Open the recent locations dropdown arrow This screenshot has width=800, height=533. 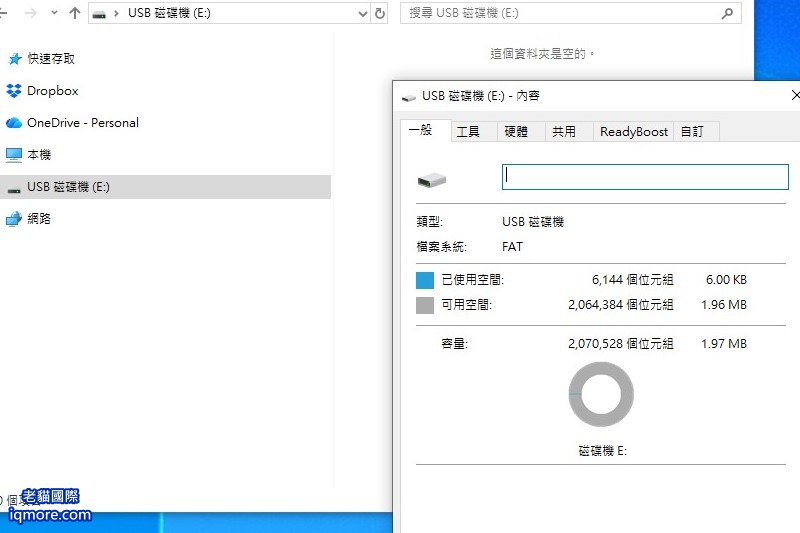pos(54,13)
